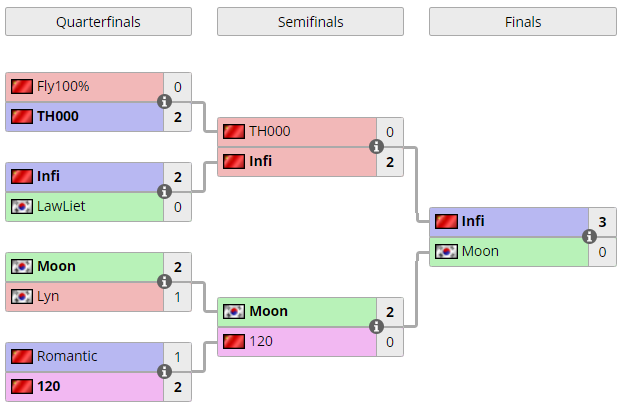Open match info for Fly100% vs TH000
The width and height of the screenshot is (622, 410).
pos(164,102)
